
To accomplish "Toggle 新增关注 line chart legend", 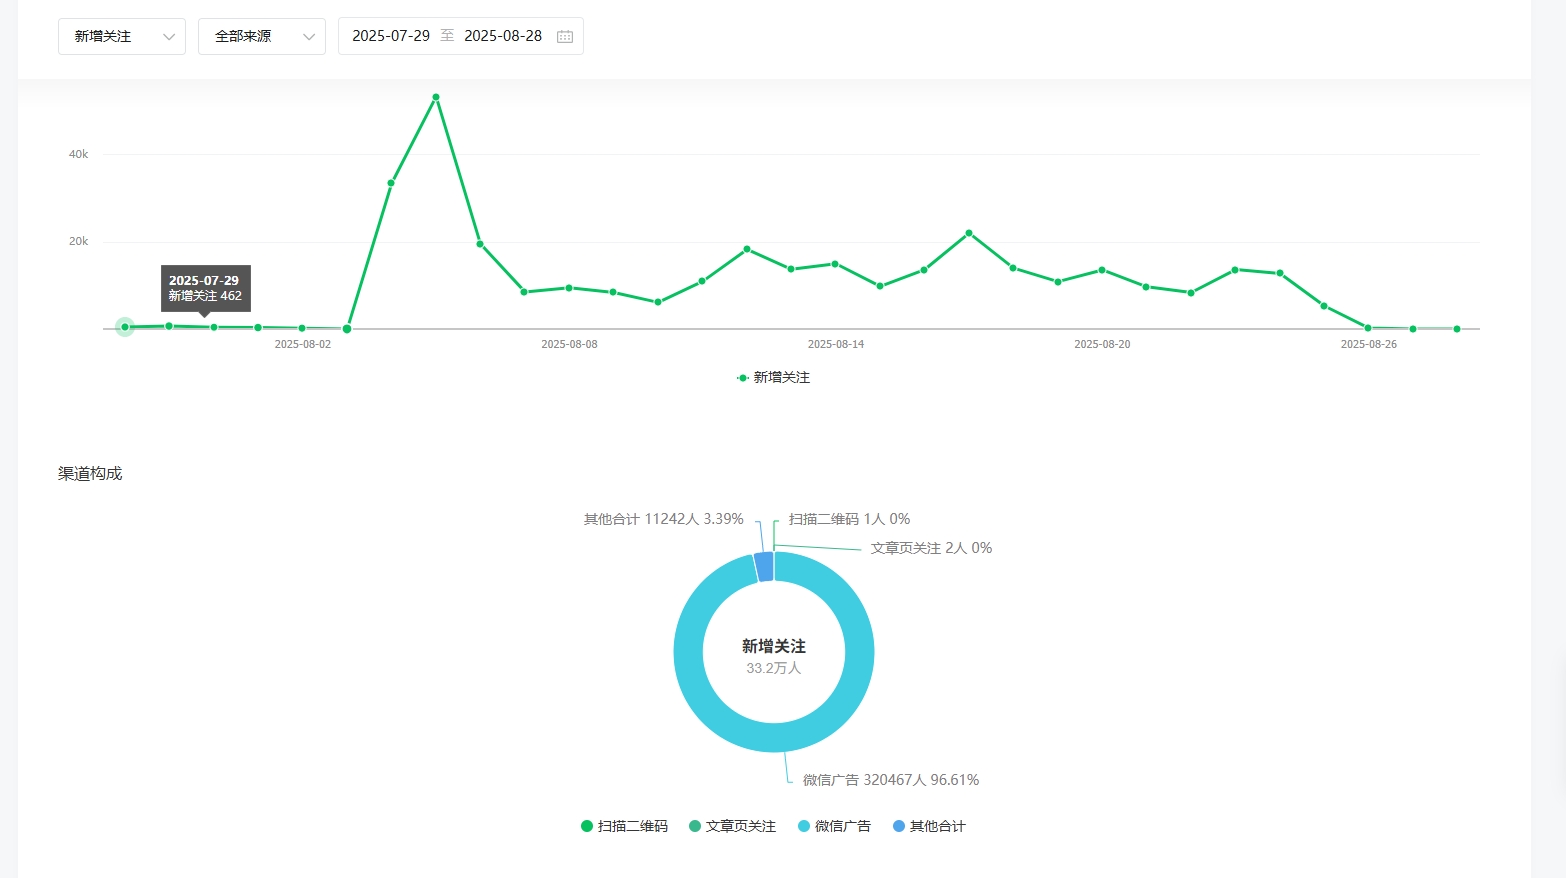I will pyautogui.click(x=773, y=377).
